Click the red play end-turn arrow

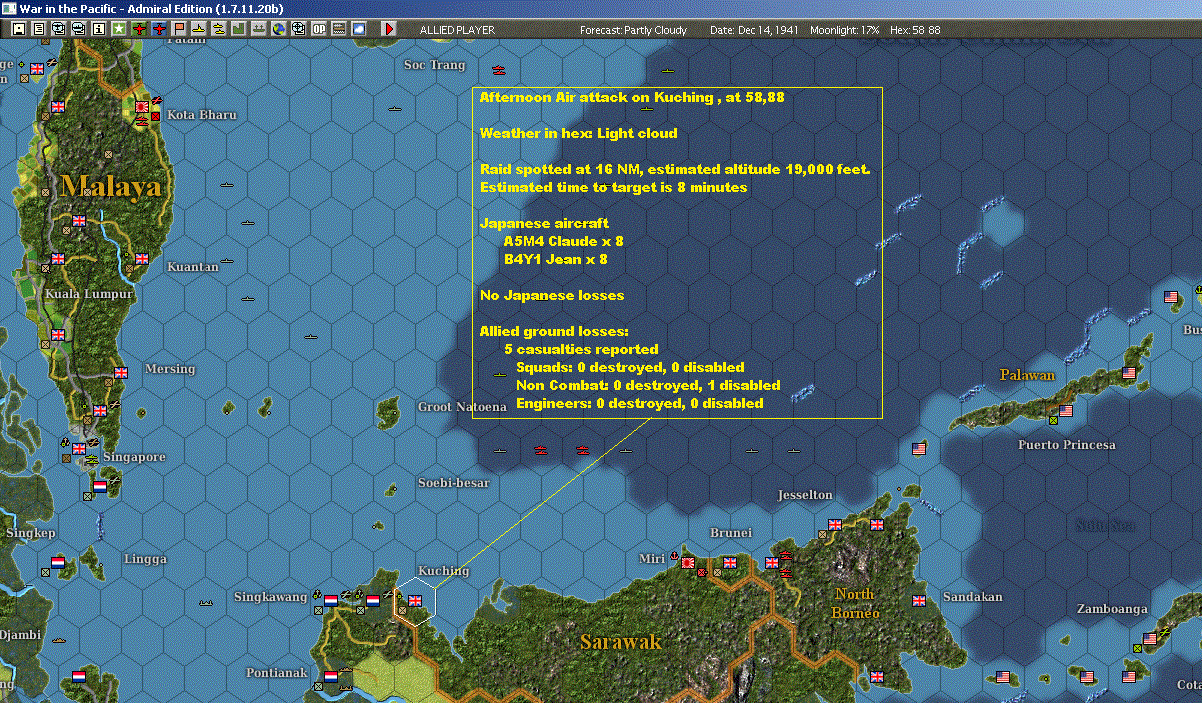coord(389,29)
